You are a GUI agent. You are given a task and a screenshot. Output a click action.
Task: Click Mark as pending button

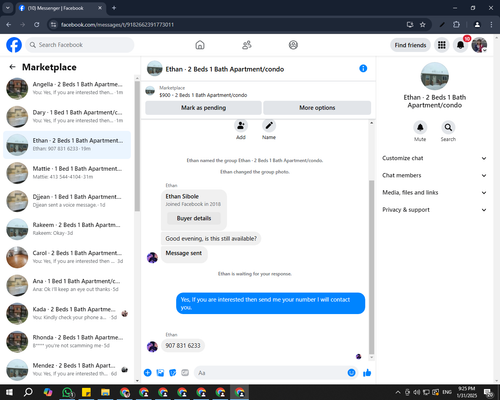[x=203, y=108]
